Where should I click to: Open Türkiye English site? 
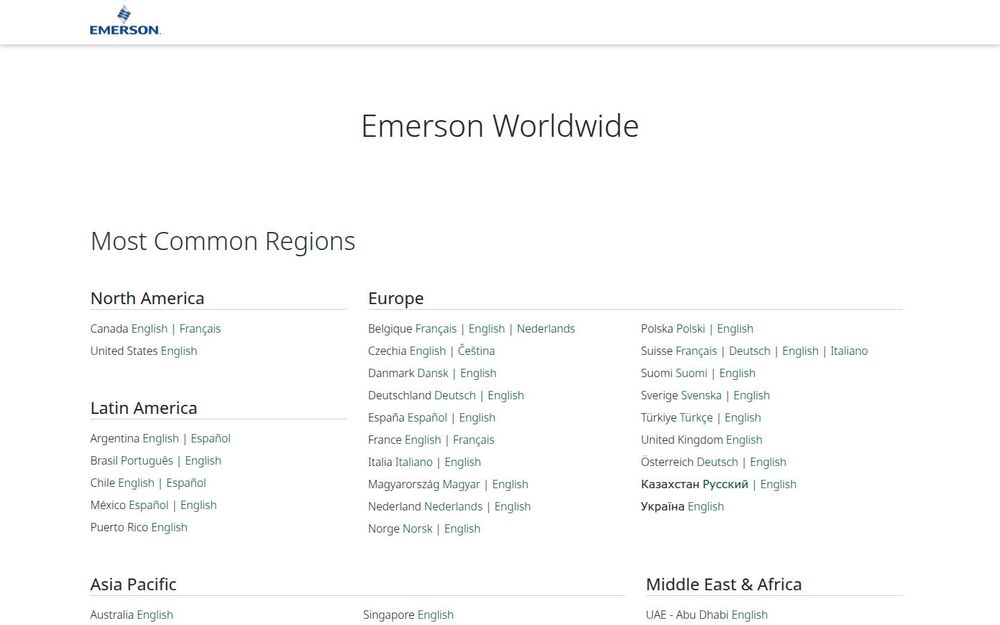(x=742, y=418)
